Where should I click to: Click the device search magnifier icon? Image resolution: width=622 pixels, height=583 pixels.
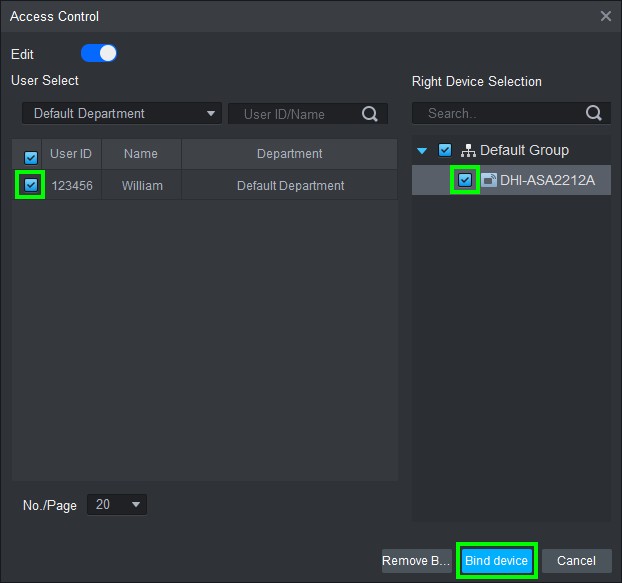[x=594, y=114]
